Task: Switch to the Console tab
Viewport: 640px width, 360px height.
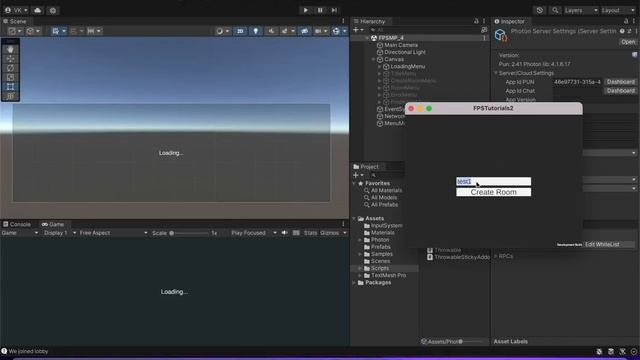Action: (x=17, y=224)
